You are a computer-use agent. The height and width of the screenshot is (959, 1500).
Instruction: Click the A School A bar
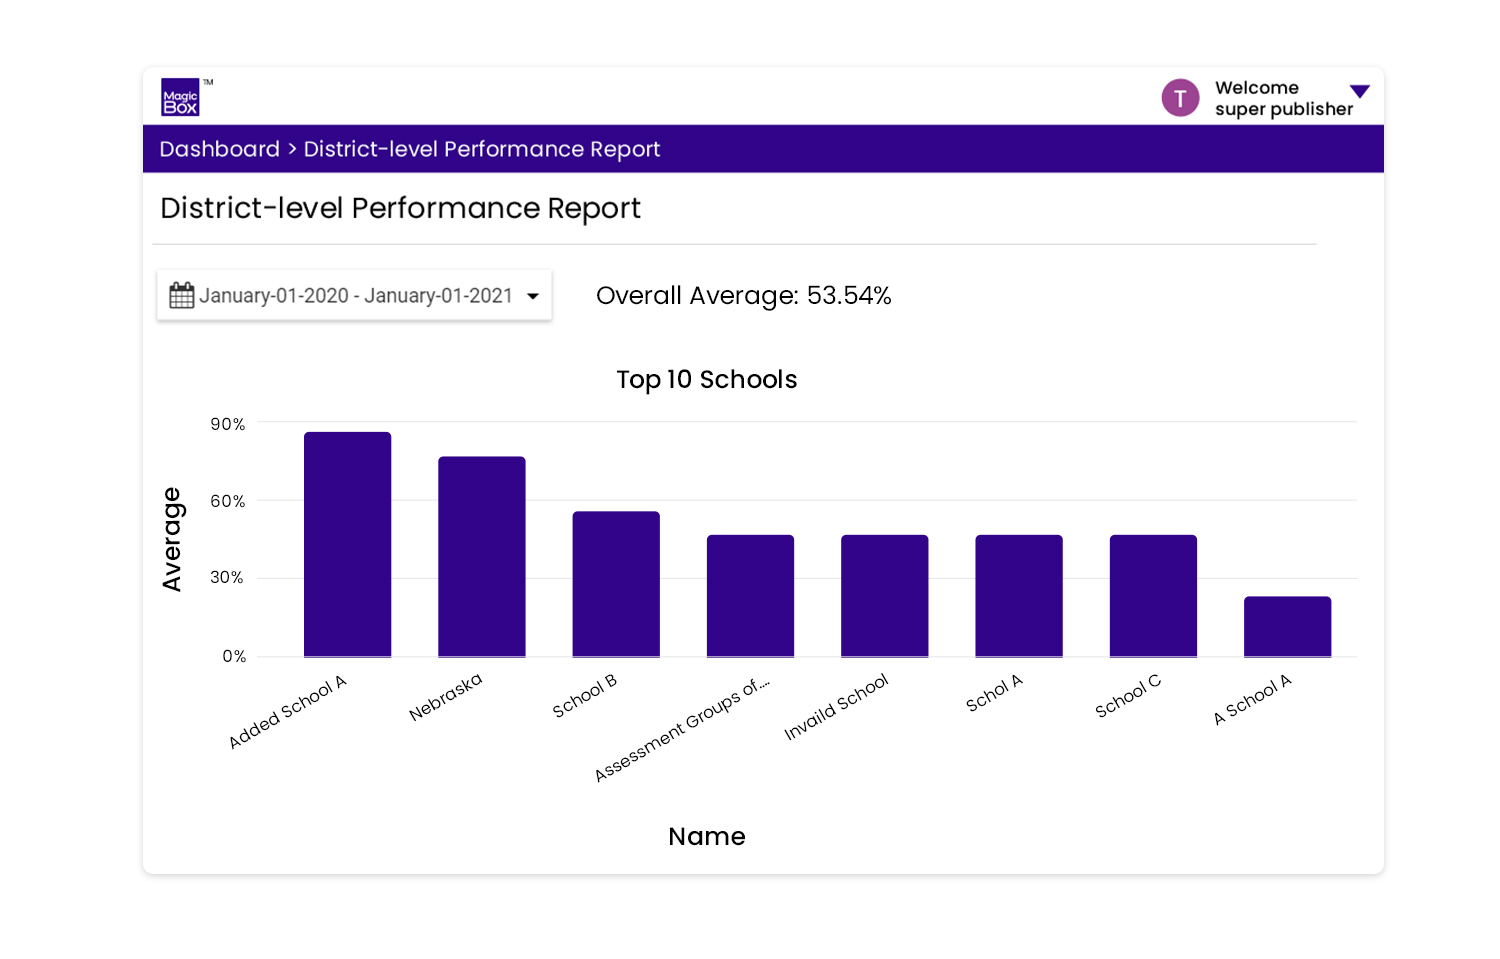(x=1288, y=627)
